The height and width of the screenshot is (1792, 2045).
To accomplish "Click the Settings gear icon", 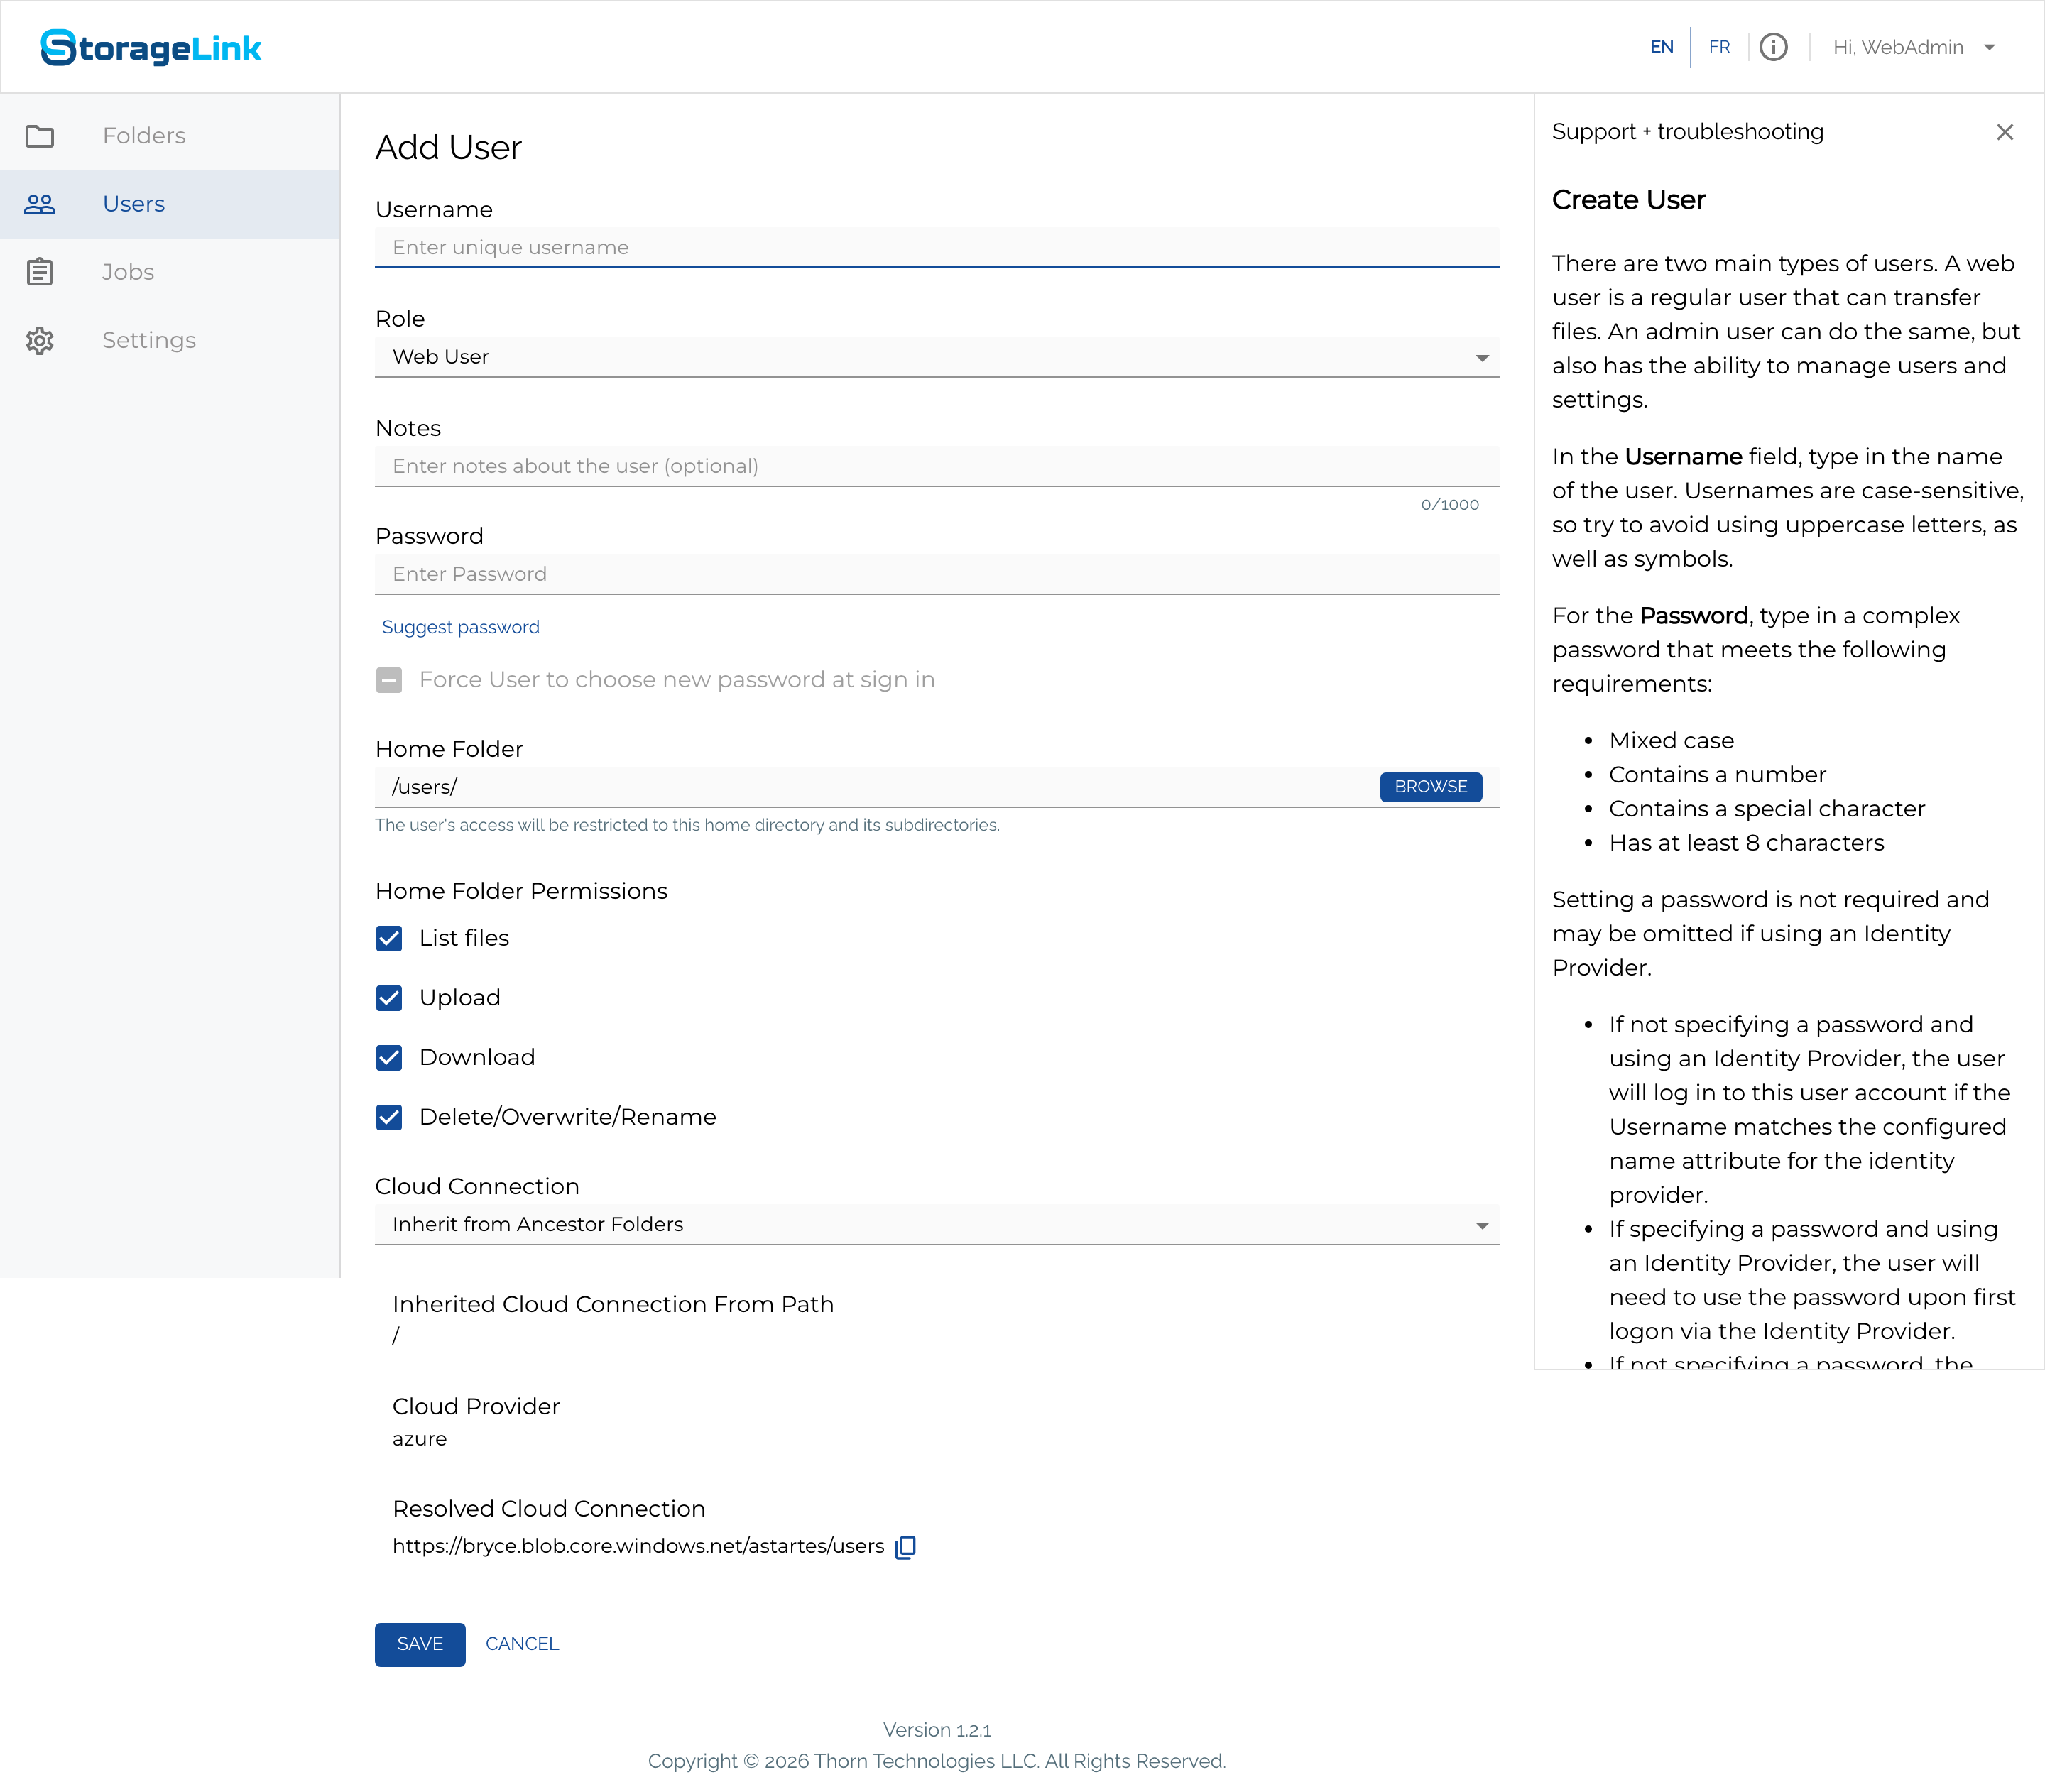I will coord(40,341).
